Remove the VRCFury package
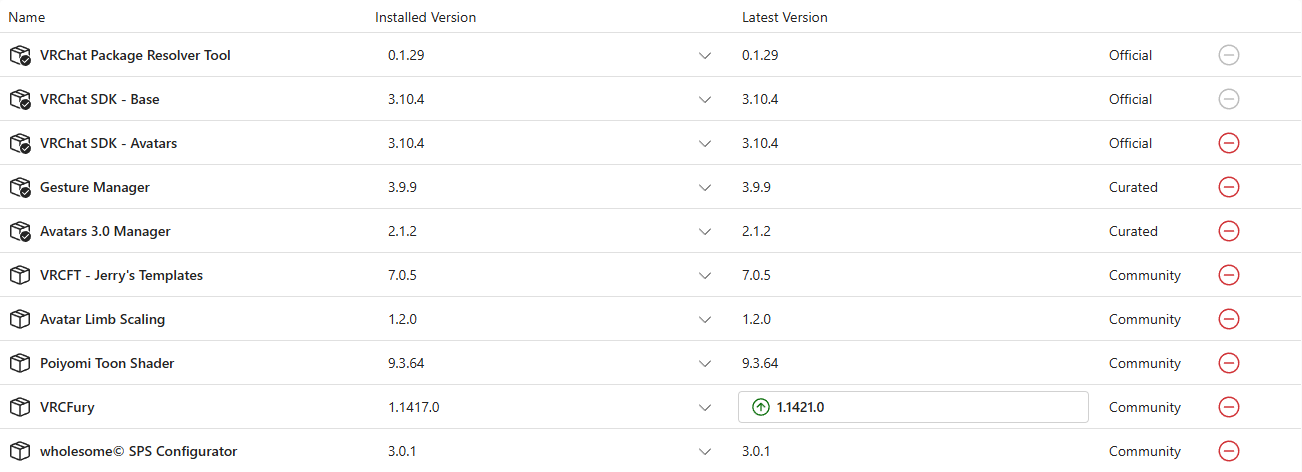 click(x=1229, y=407)
